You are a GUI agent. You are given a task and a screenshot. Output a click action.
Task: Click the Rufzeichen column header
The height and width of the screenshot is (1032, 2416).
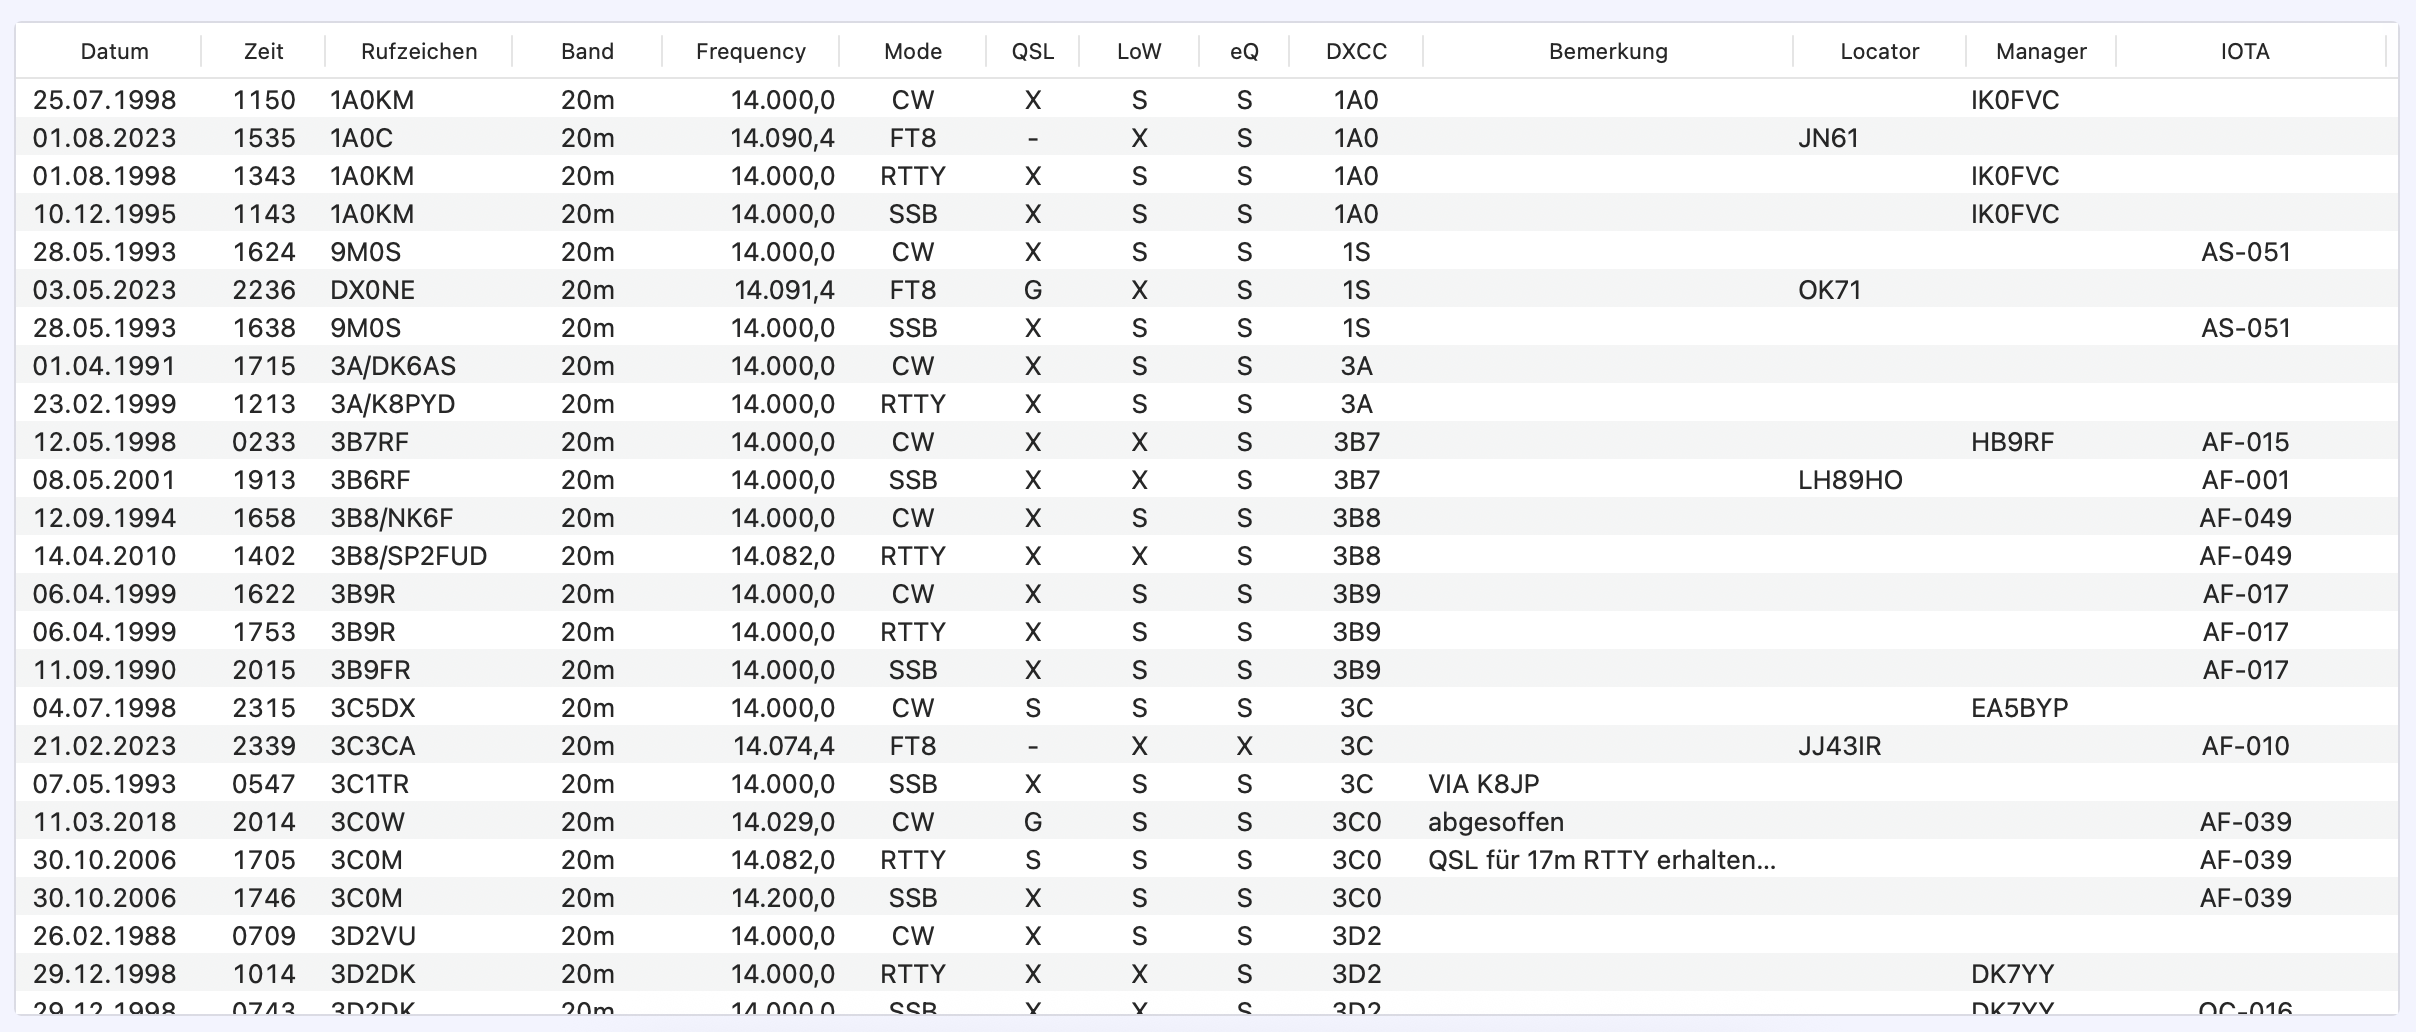coord(419,51)
